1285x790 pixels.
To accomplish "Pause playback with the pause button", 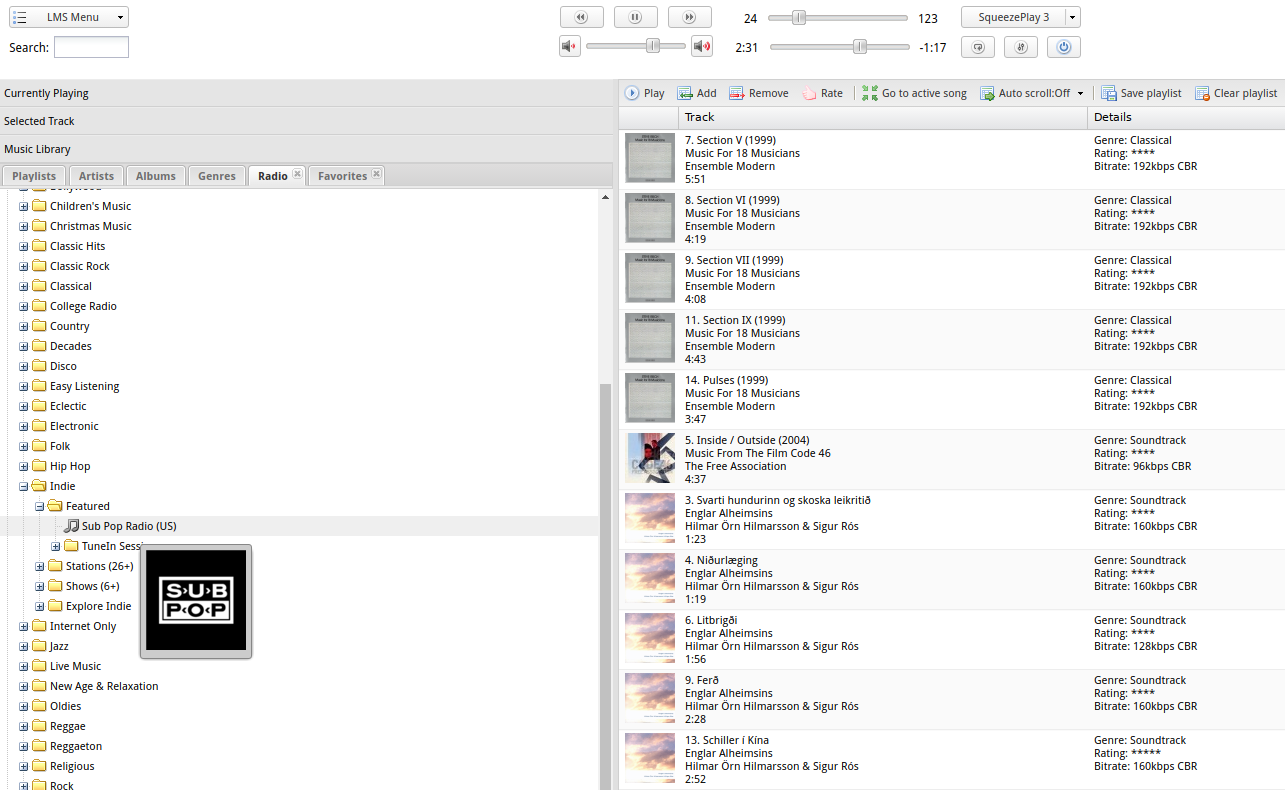I will [x=635, y=17].
